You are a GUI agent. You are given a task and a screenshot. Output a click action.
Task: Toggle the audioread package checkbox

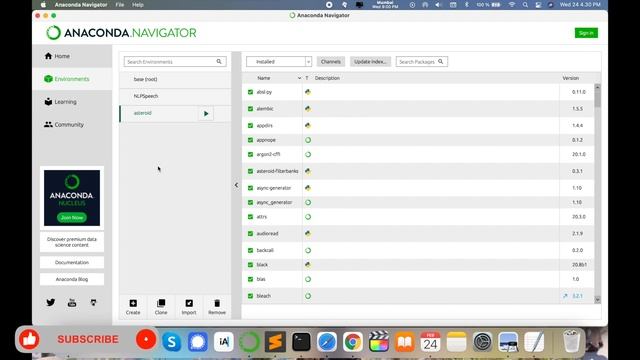tap(250, 233)
